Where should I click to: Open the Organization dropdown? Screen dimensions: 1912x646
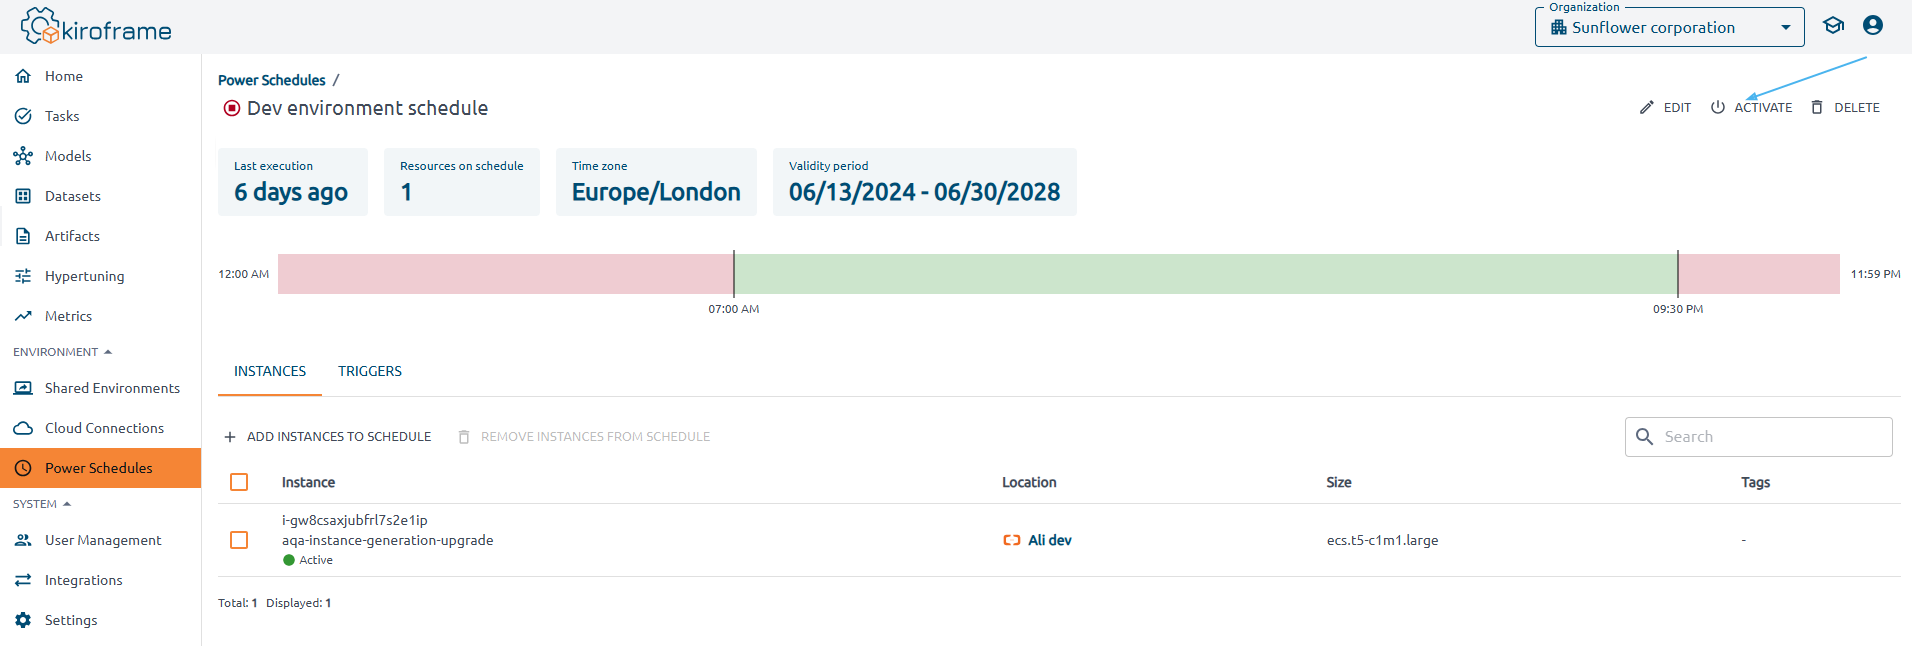click(1669, 28)
